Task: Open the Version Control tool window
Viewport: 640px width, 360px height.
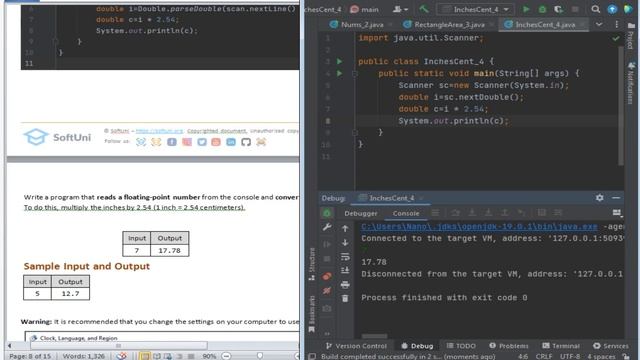Action: pyautogui.click(x=356, y=346)
